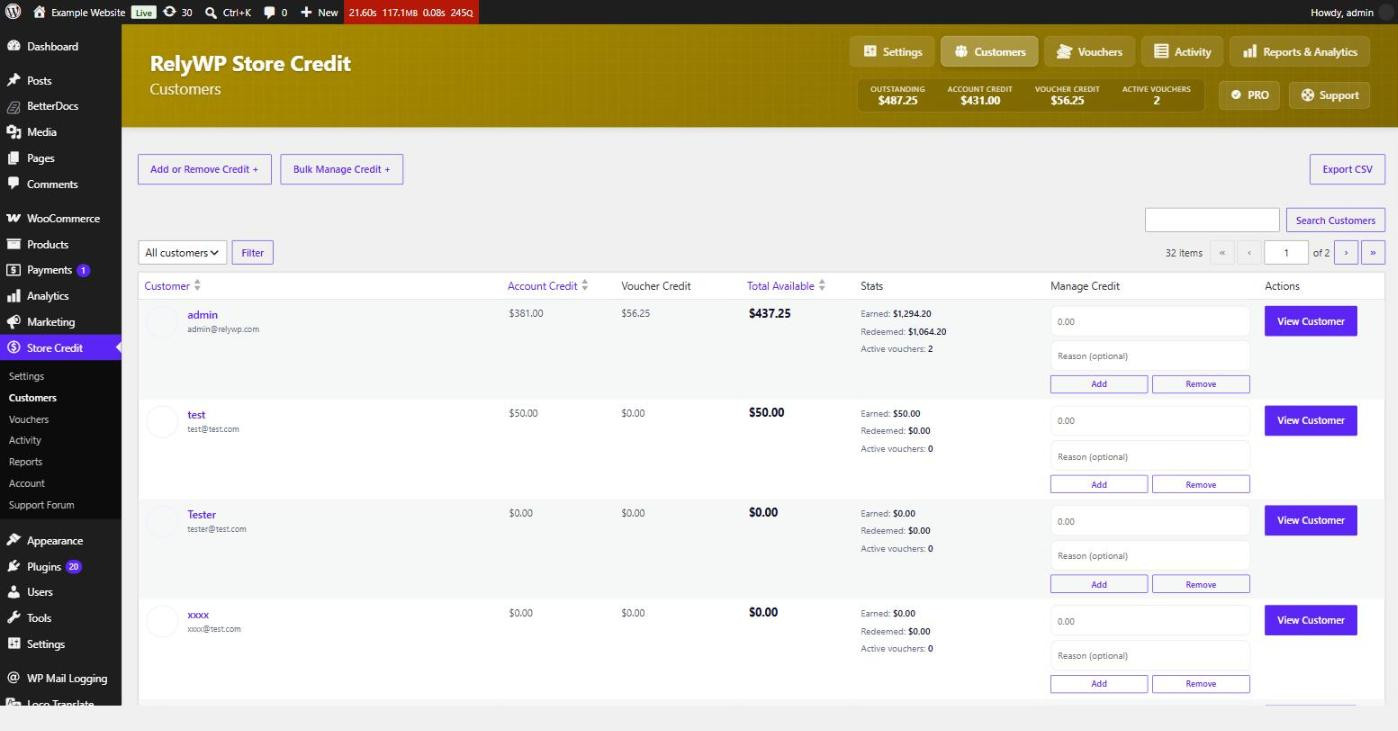Apply the customer Filter button
Viewport: 1398px width, 731px height.
click(253, 253)
